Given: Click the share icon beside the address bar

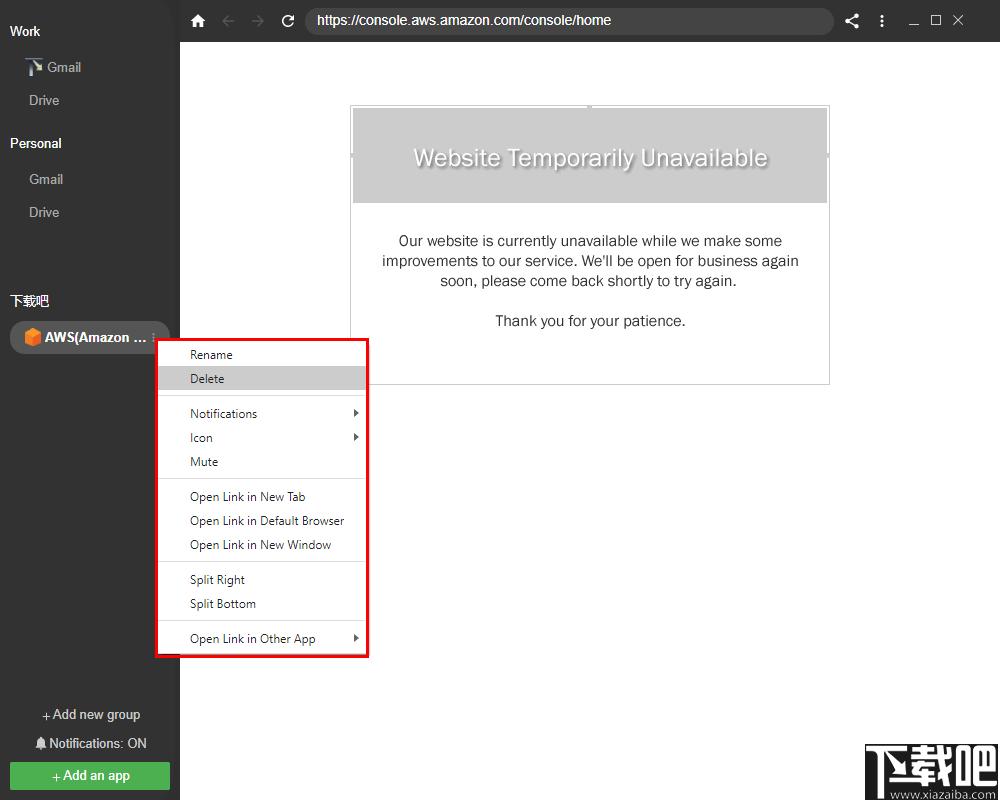Looking at the screenshot, I should [851, 21].
